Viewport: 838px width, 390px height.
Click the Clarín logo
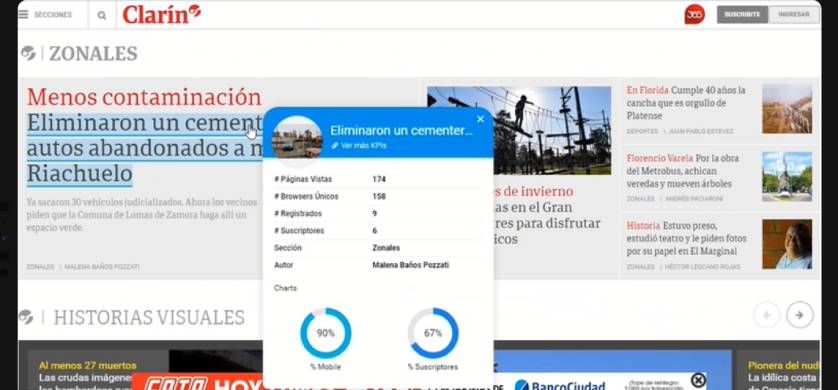coord(161,14)
